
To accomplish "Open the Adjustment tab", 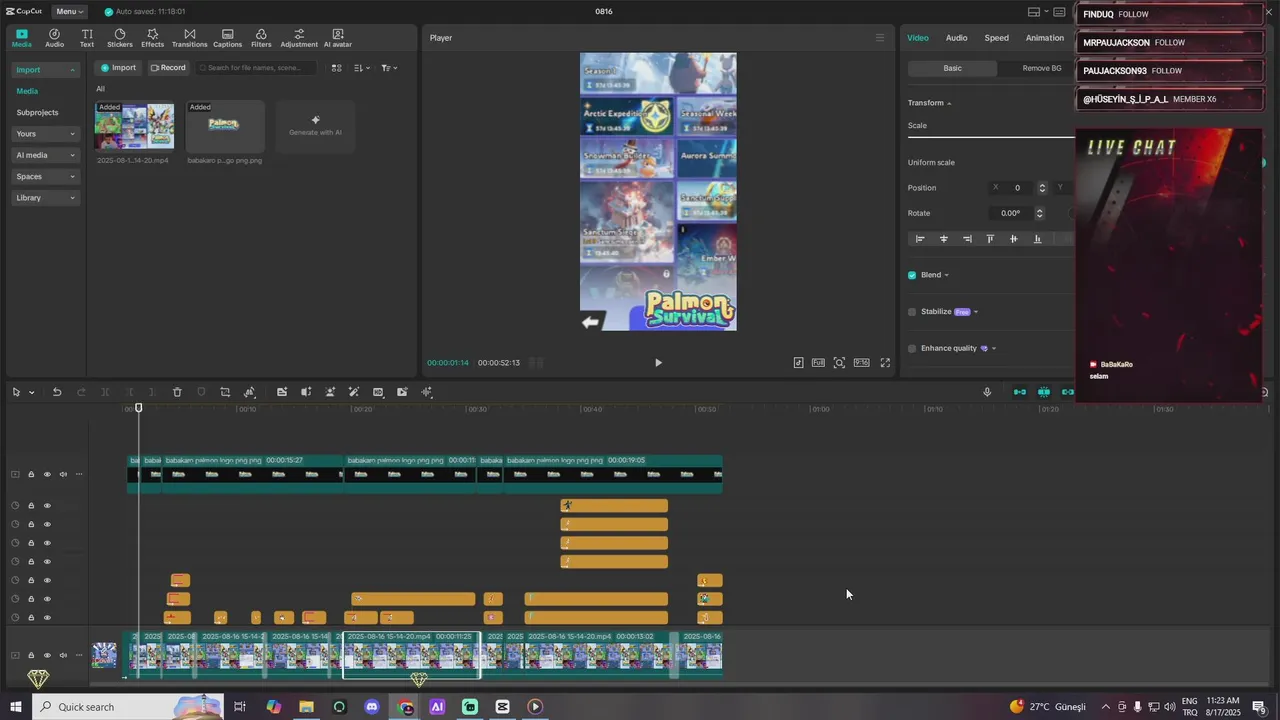I will pyautogui.click(x=299, y=38).
